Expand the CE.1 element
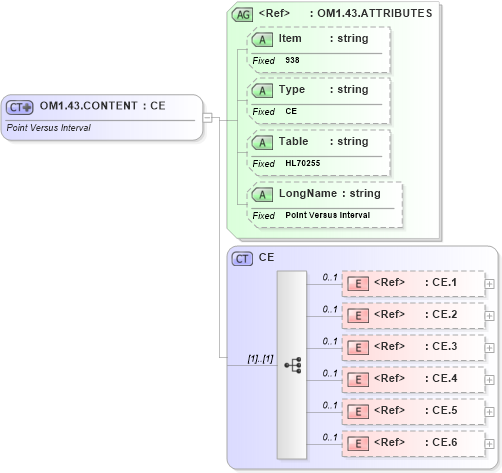Screen dimensions: 502x473 [x=489, y=284]
